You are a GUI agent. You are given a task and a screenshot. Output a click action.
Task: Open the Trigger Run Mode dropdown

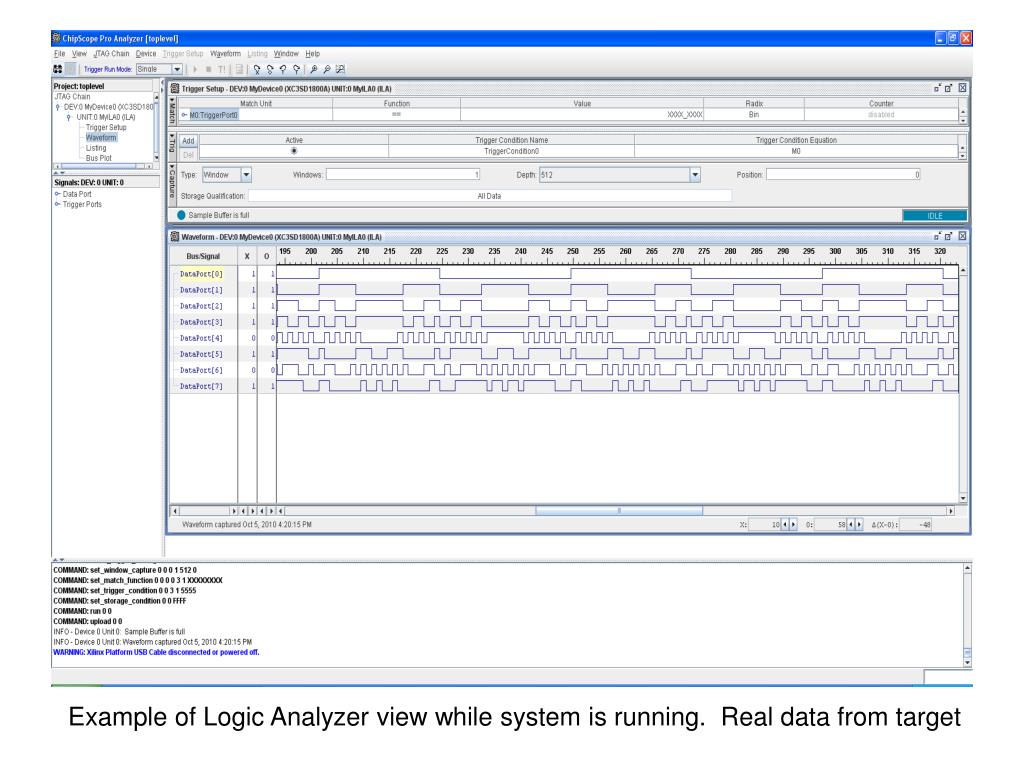(176, 69)
